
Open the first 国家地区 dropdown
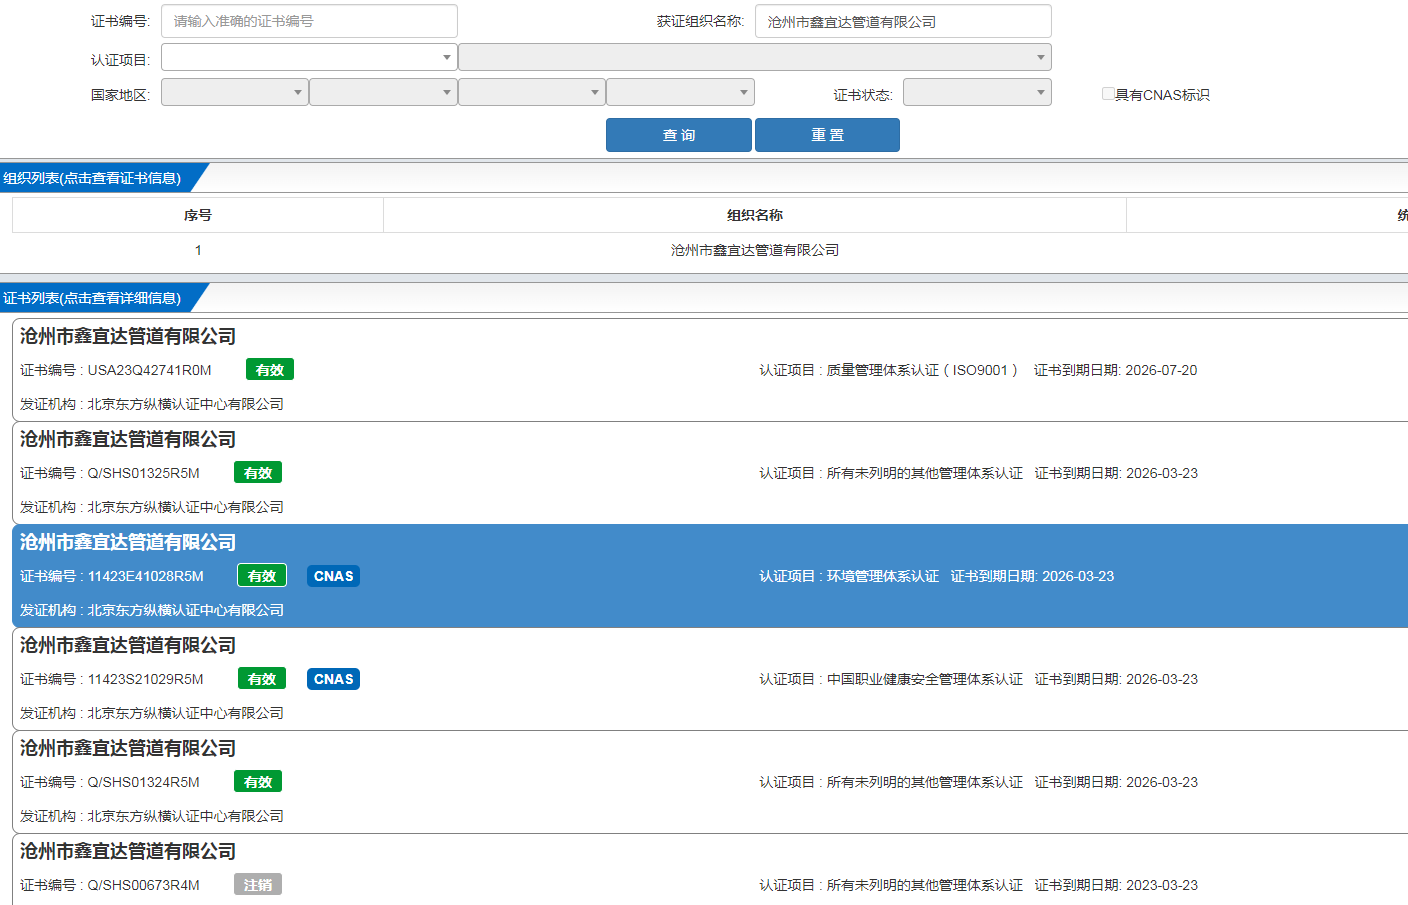click(235, 92)
